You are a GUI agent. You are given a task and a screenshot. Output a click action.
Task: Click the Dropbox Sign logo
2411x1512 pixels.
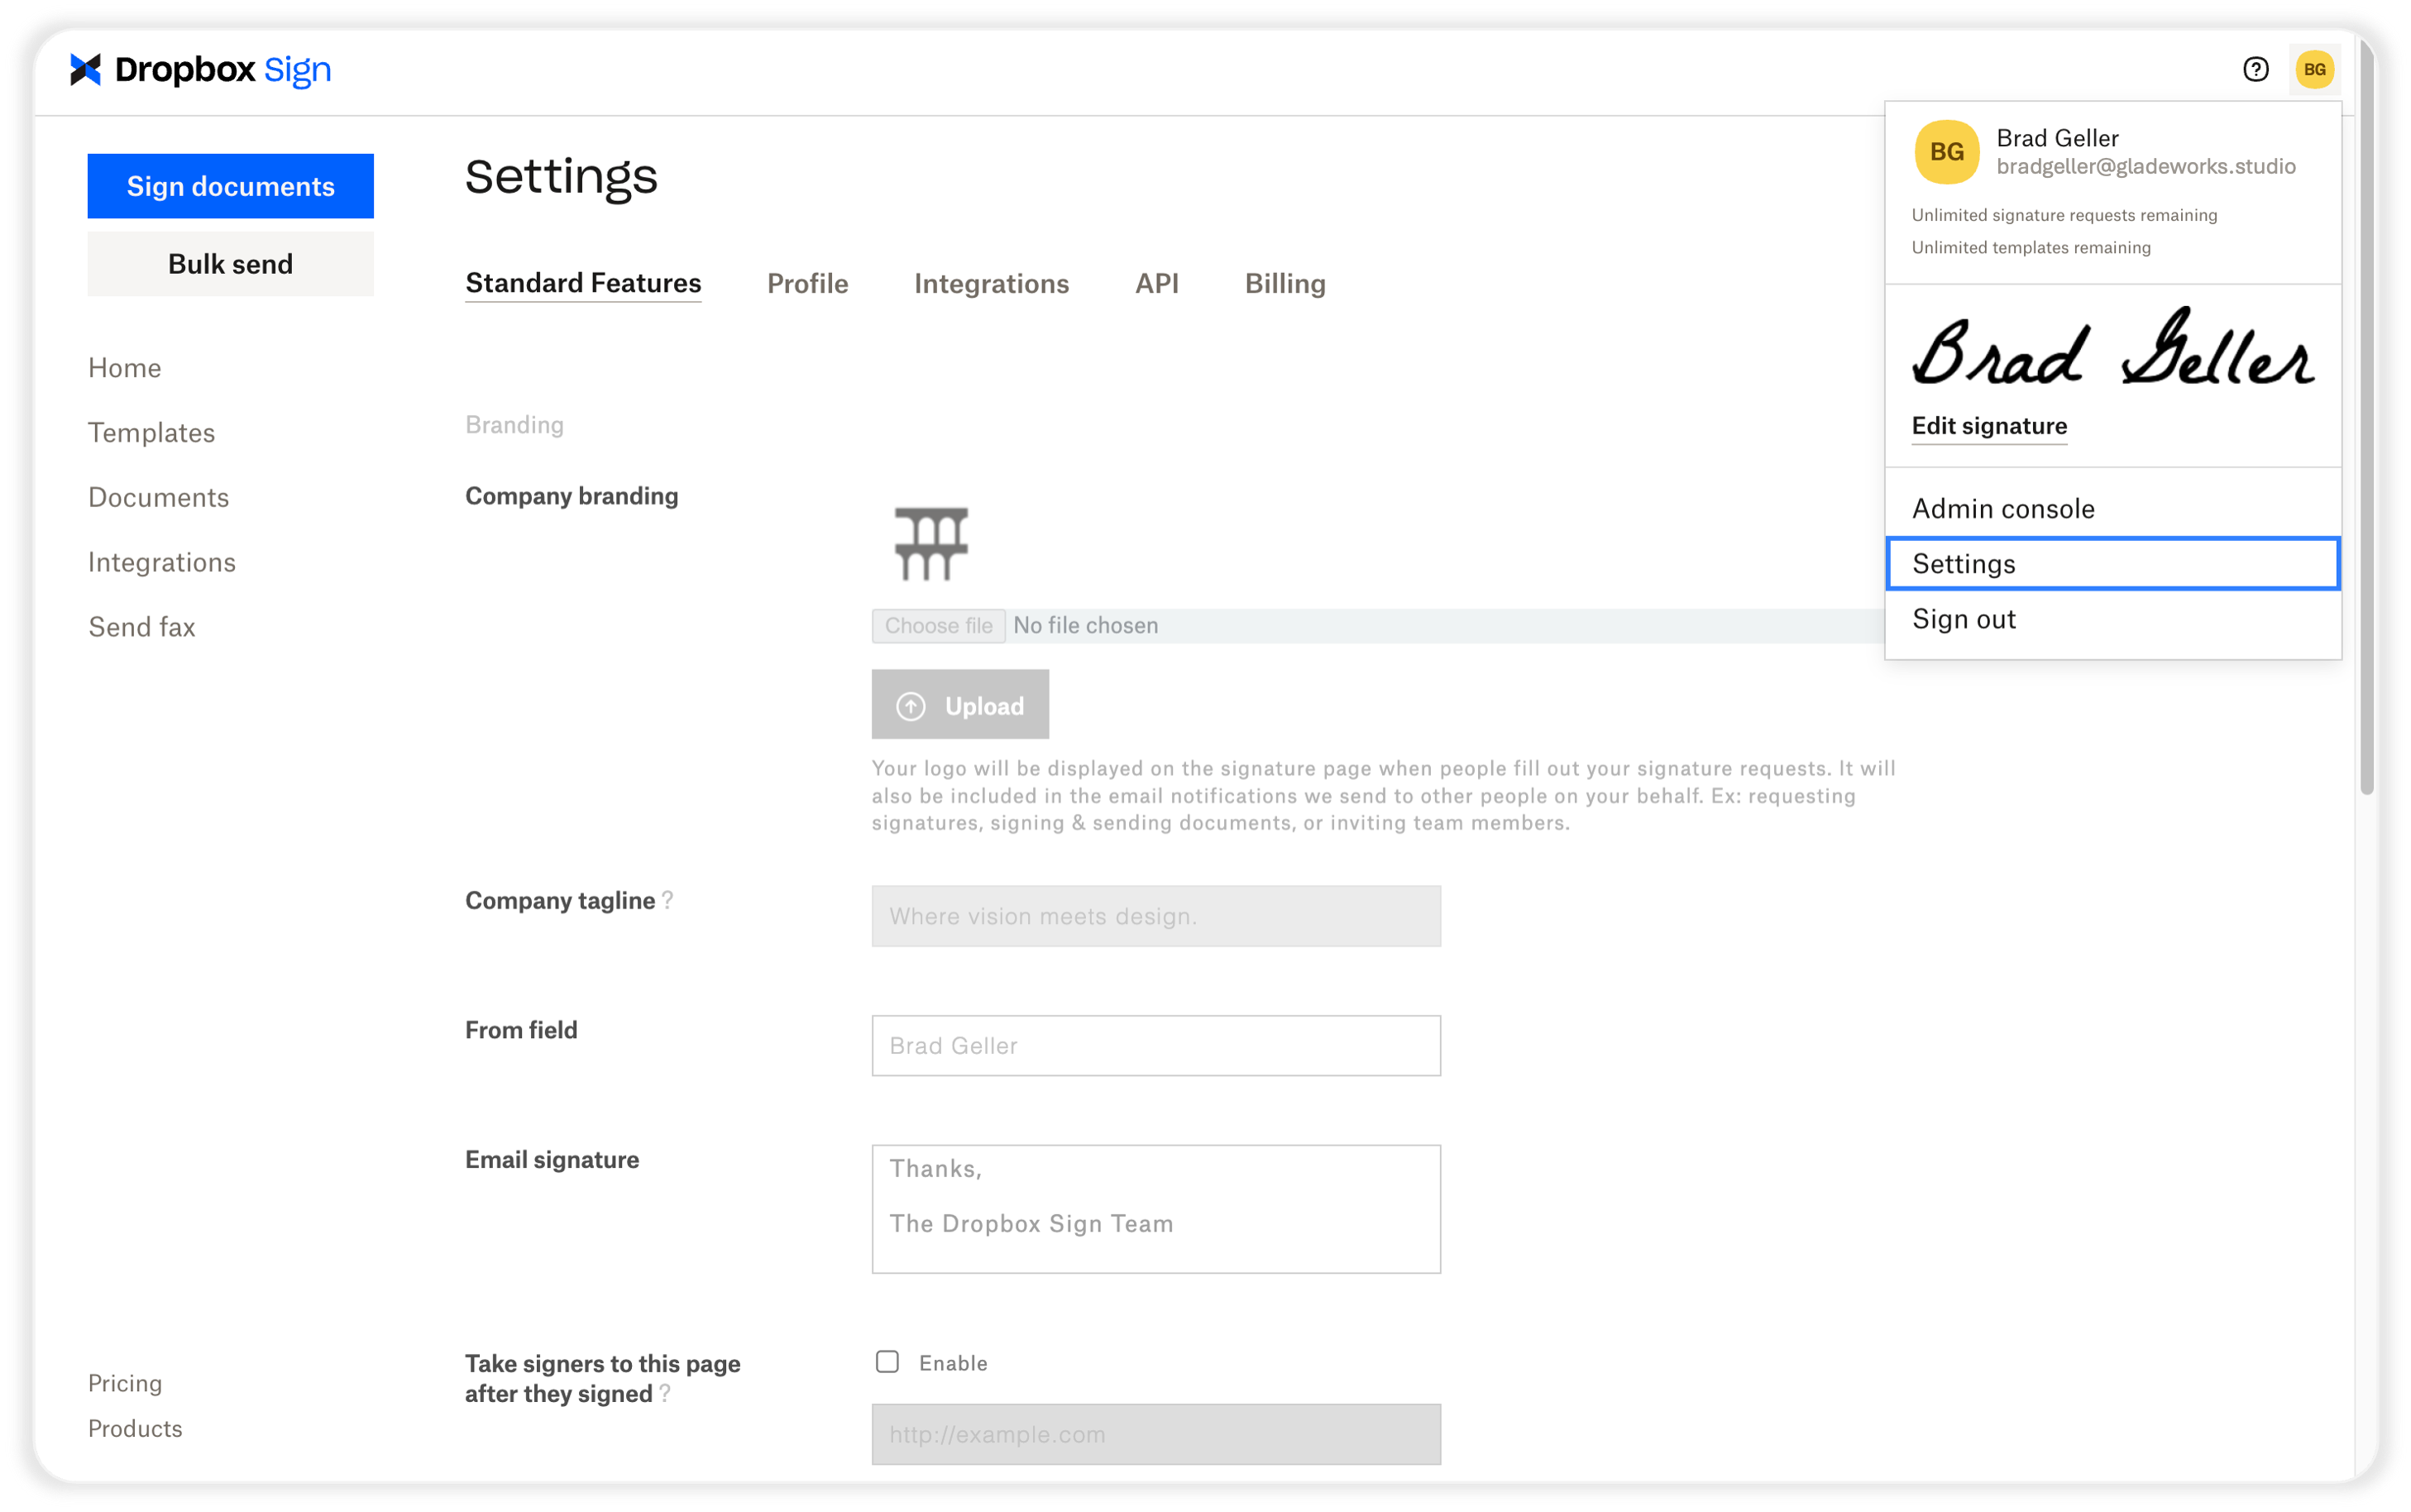(200, 69)
